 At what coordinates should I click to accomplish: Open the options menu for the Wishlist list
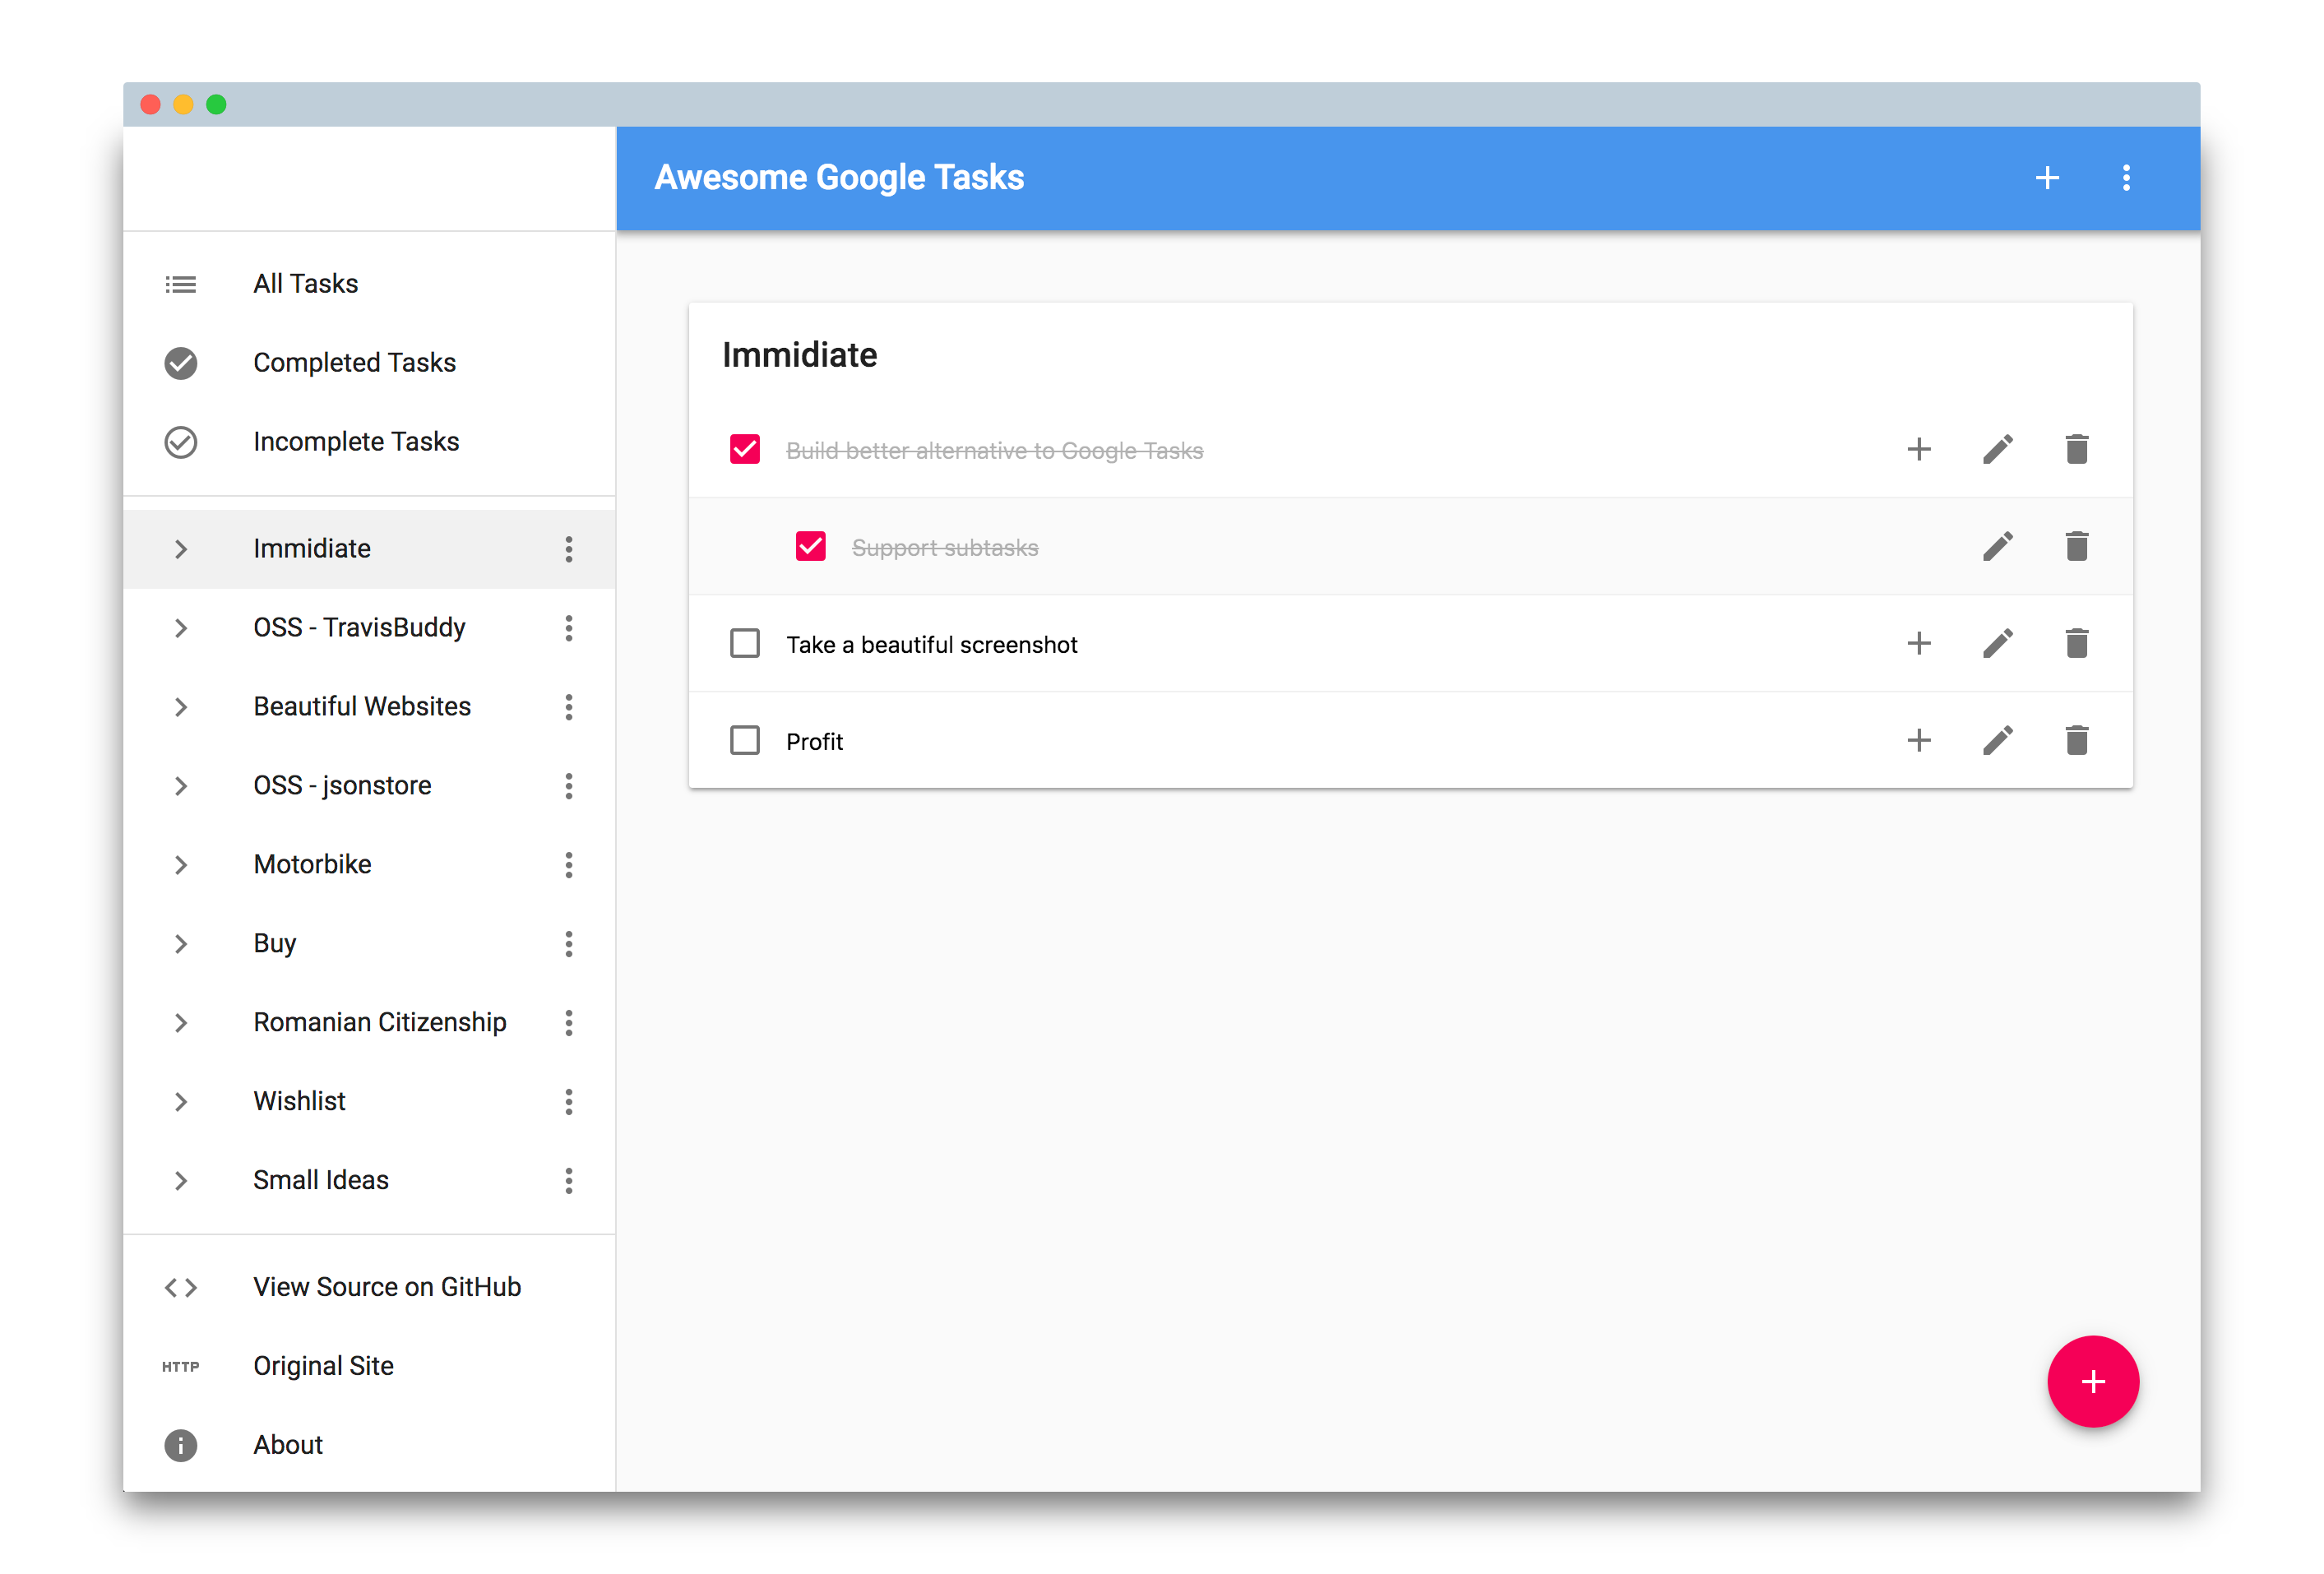tap(568, 1102)
